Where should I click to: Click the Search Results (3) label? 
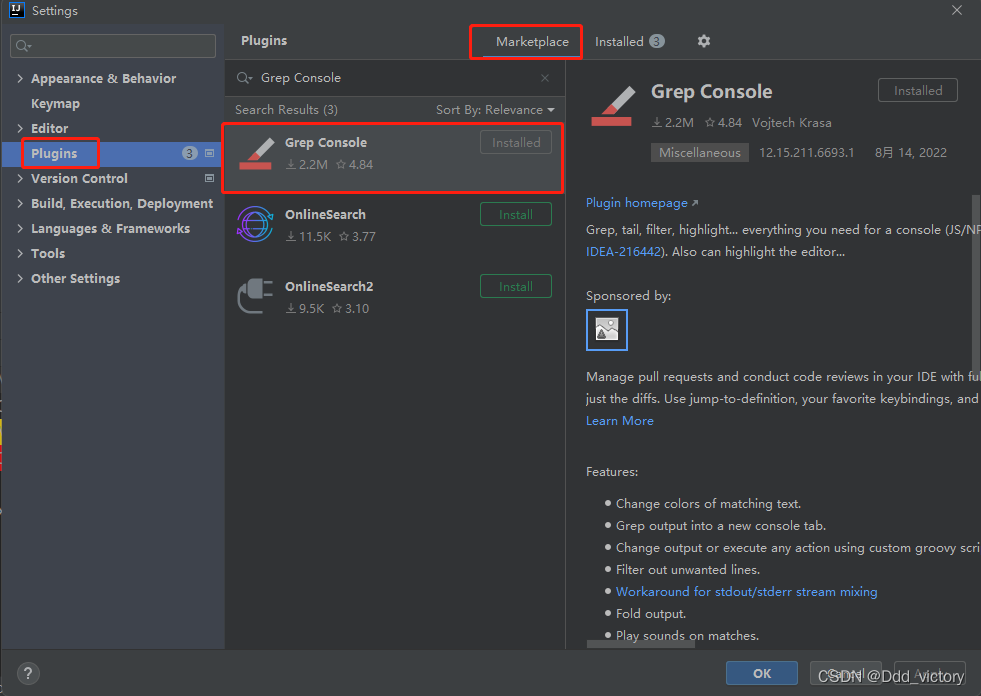(x=286, y=110)
